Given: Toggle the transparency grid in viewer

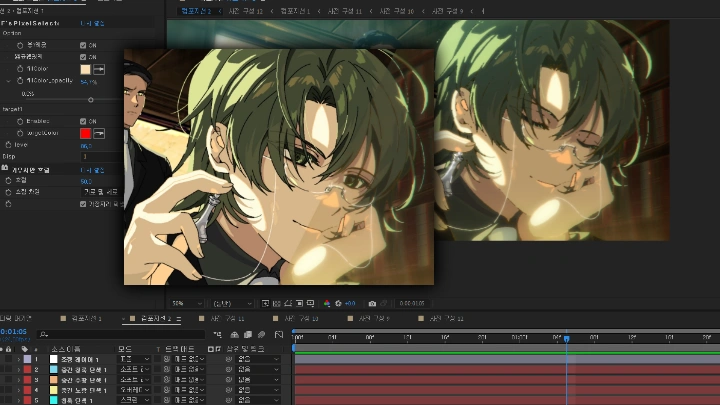Looking at the screenshot, I should click(276, 303).
